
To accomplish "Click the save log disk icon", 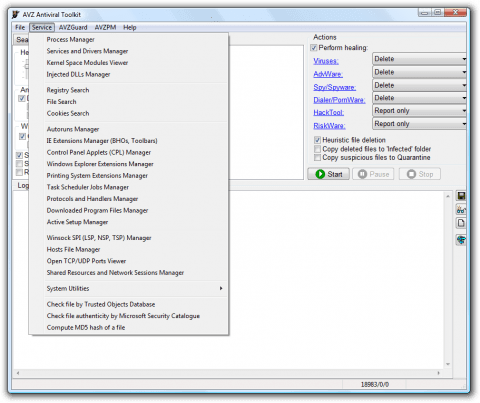I will click(461, 196).
